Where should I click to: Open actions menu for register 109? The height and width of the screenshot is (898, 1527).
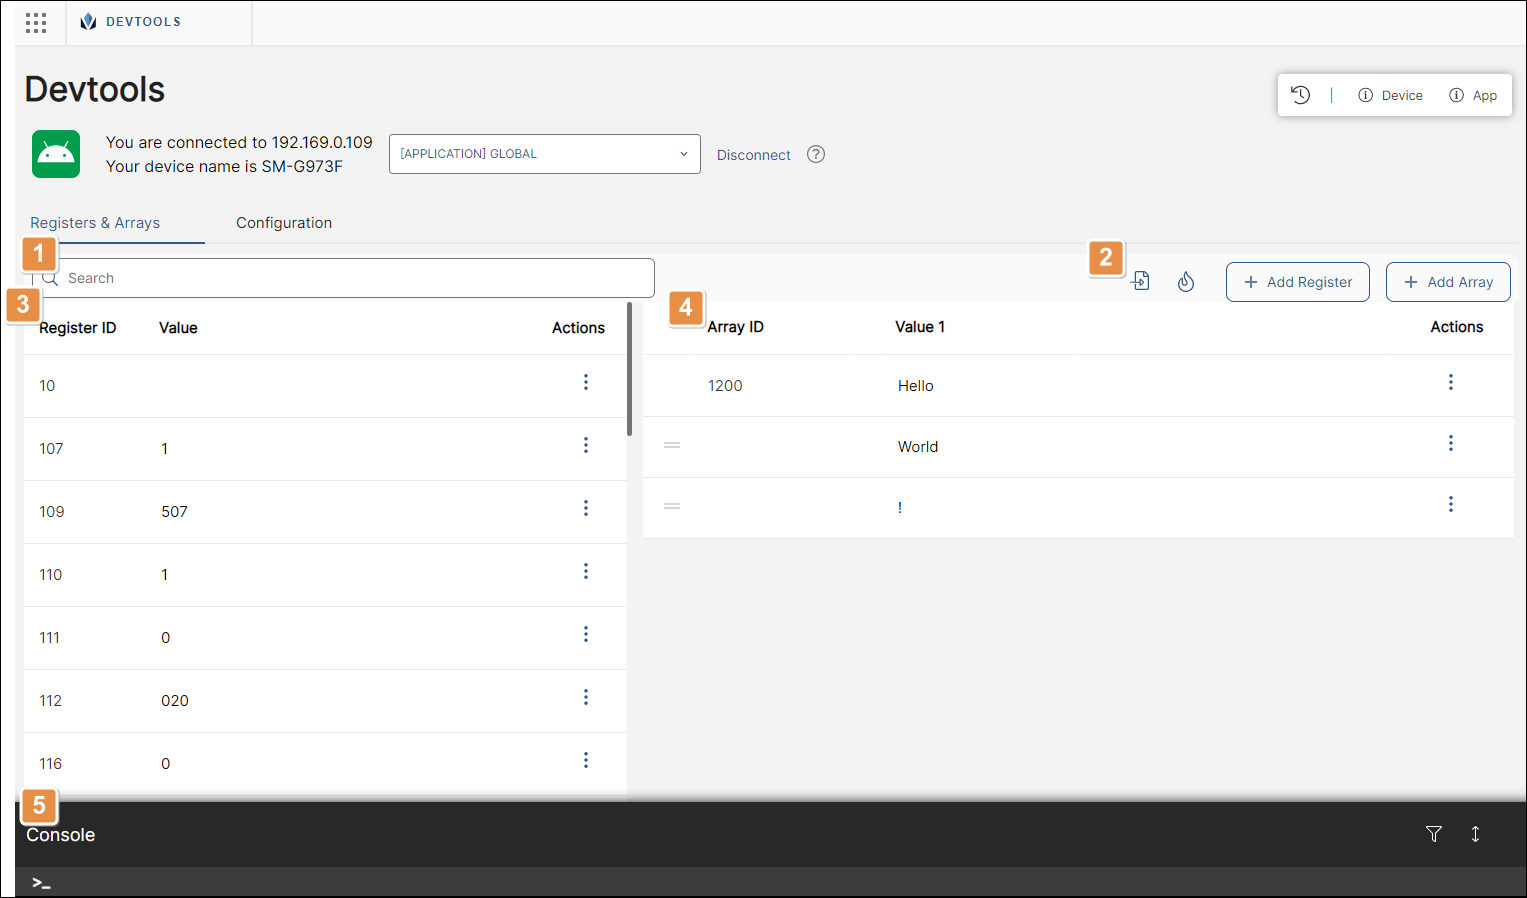coord(586,509)
